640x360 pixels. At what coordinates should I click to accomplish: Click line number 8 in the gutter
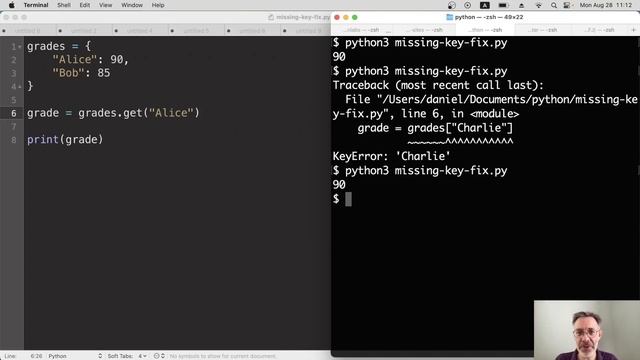[x=13, y=140]
